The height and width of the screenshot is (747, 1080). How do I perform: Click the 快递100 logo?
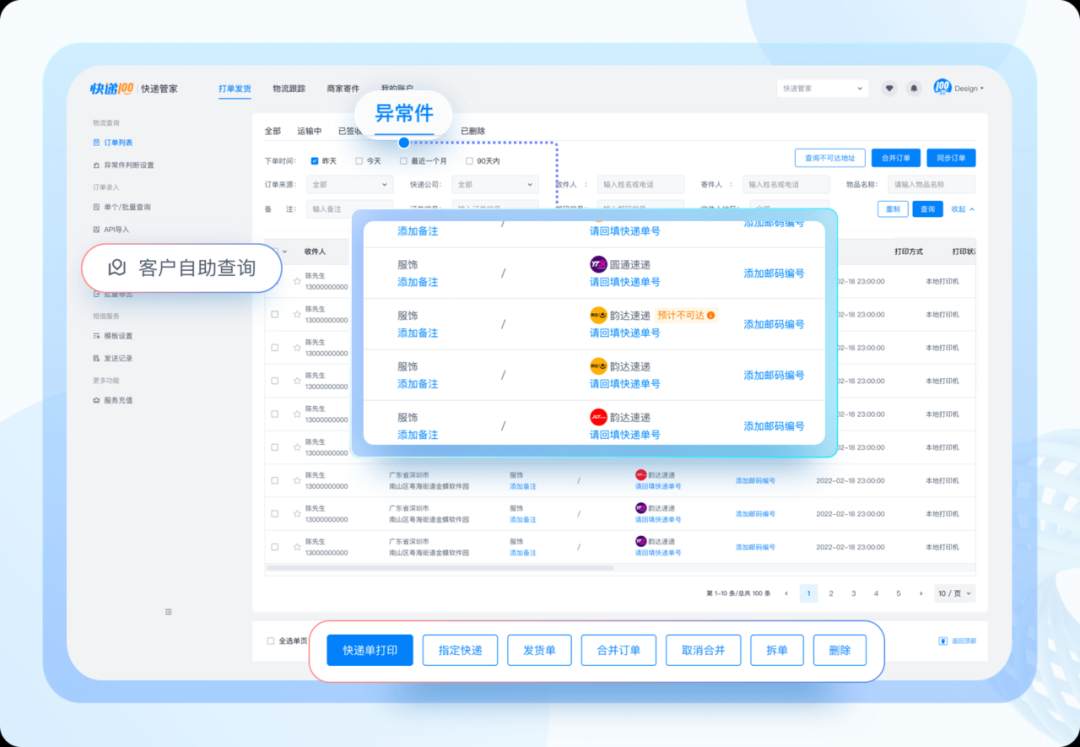[112, 88]
